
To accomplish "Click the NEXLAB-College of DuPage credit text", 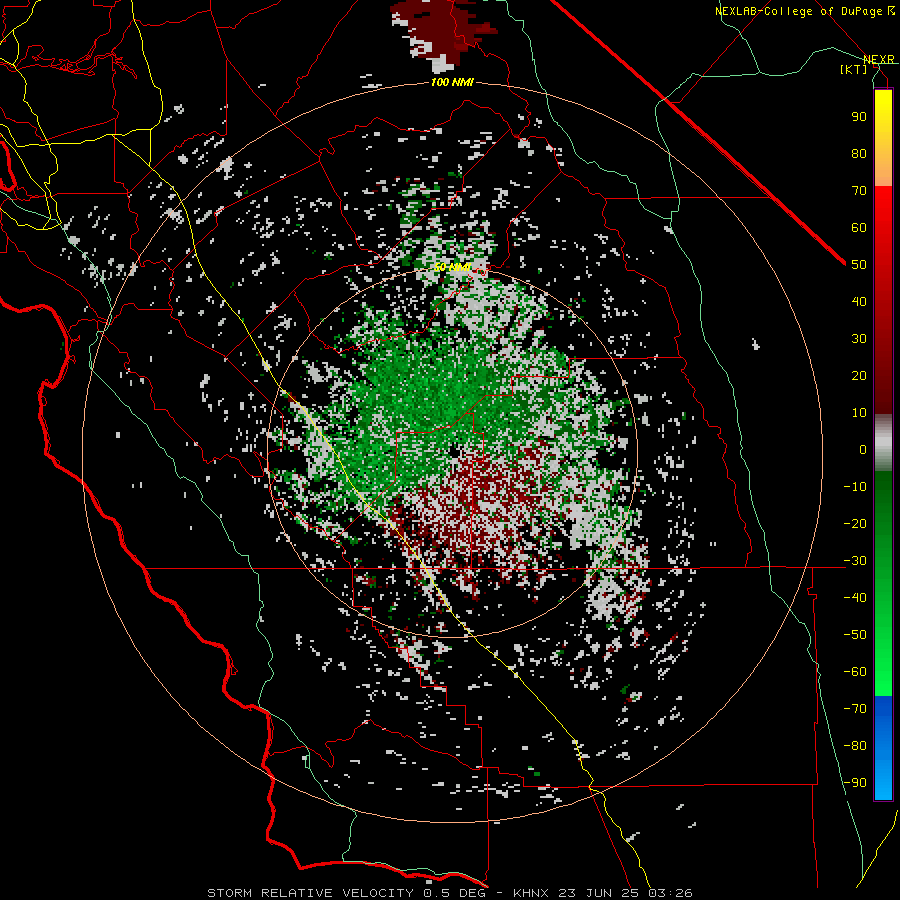I will pos(805,11).
